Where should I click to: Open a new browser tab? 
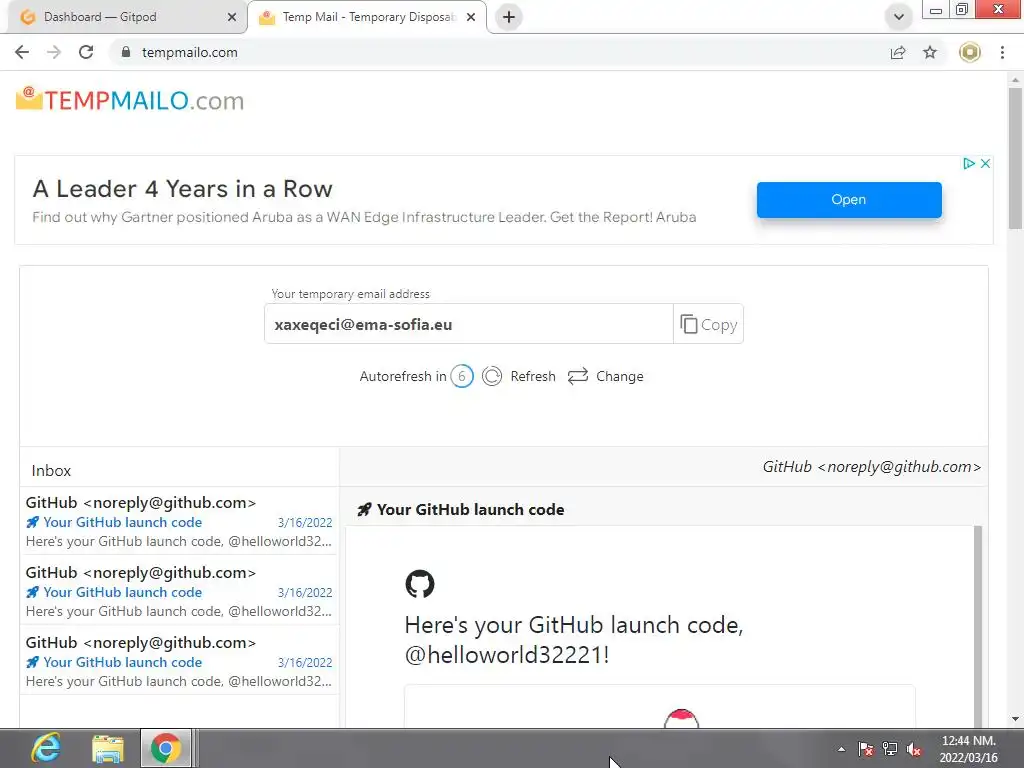[509, 17]
